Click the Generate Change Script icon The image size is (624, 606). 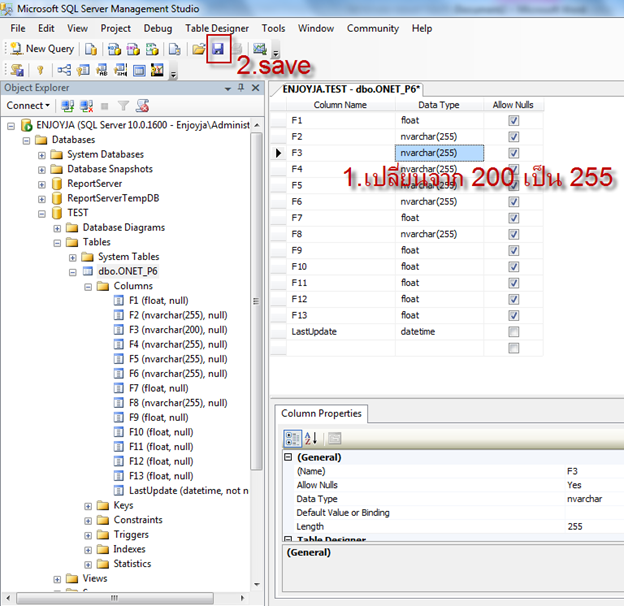(17, 70)
